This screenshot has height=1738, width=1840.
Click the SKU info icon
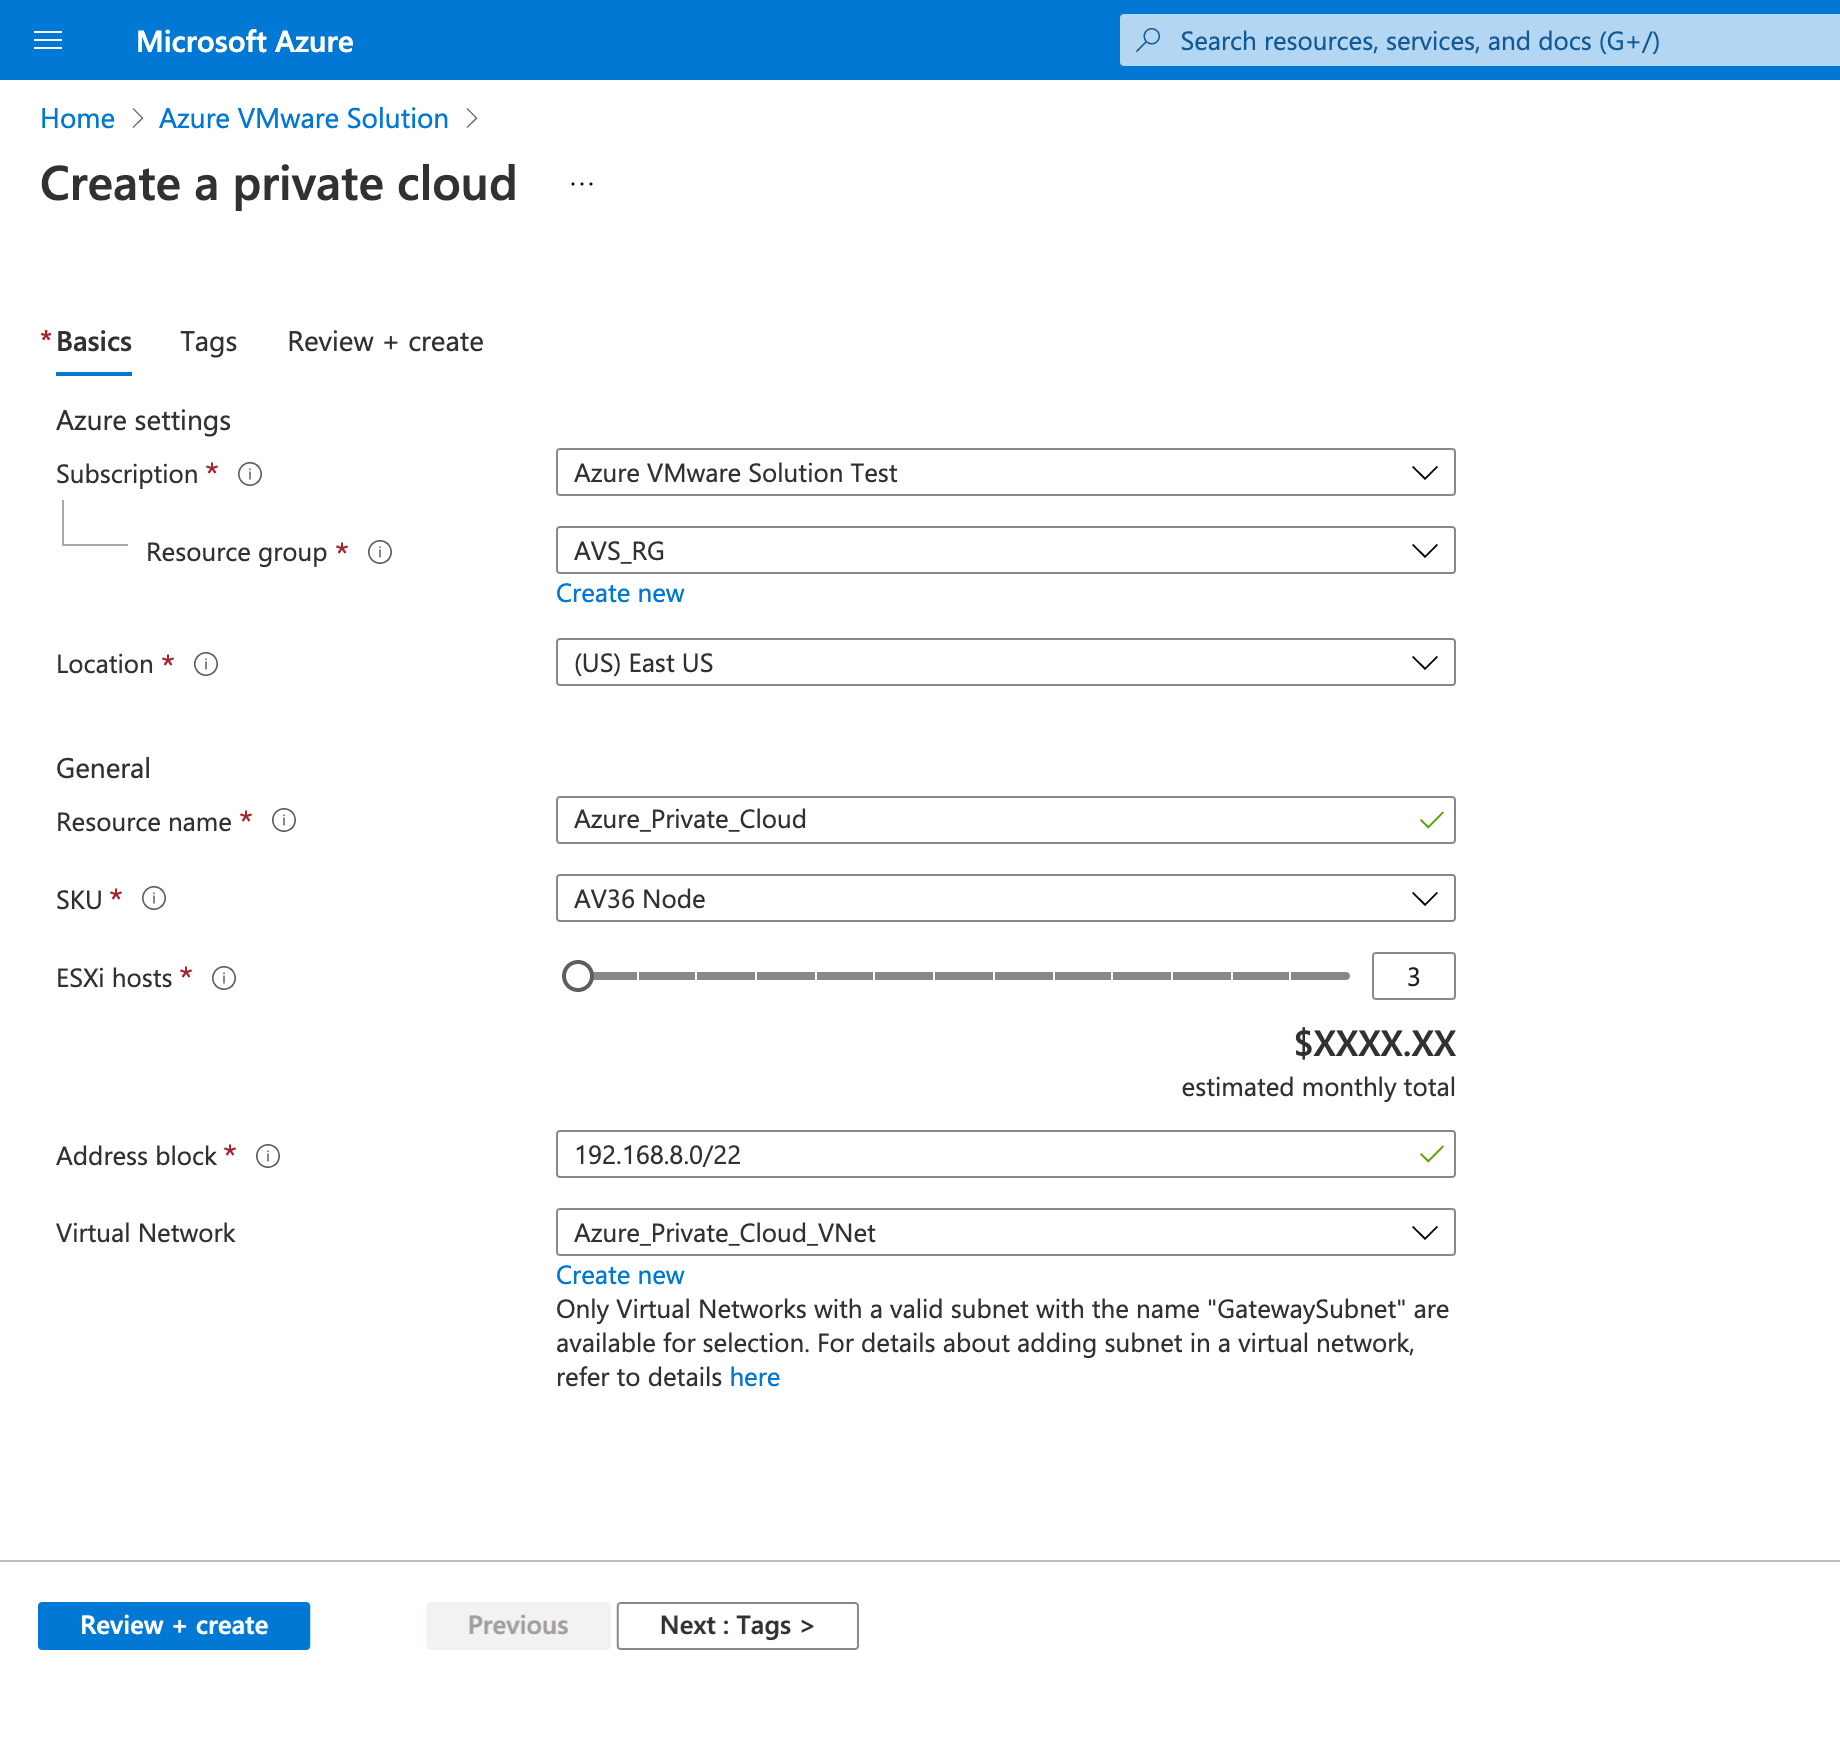pos(154,899)
